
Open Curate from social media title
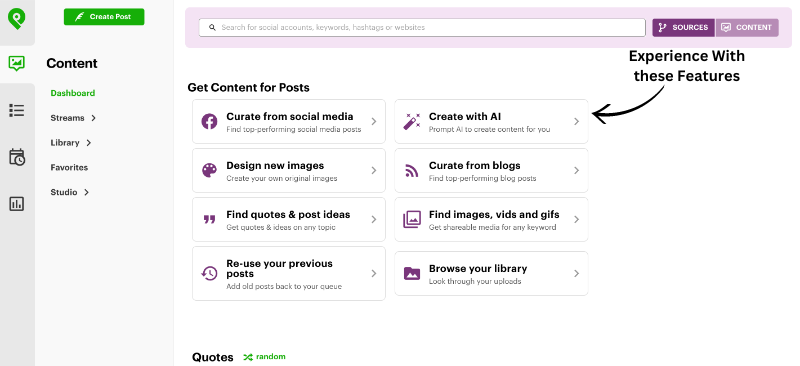290,116
